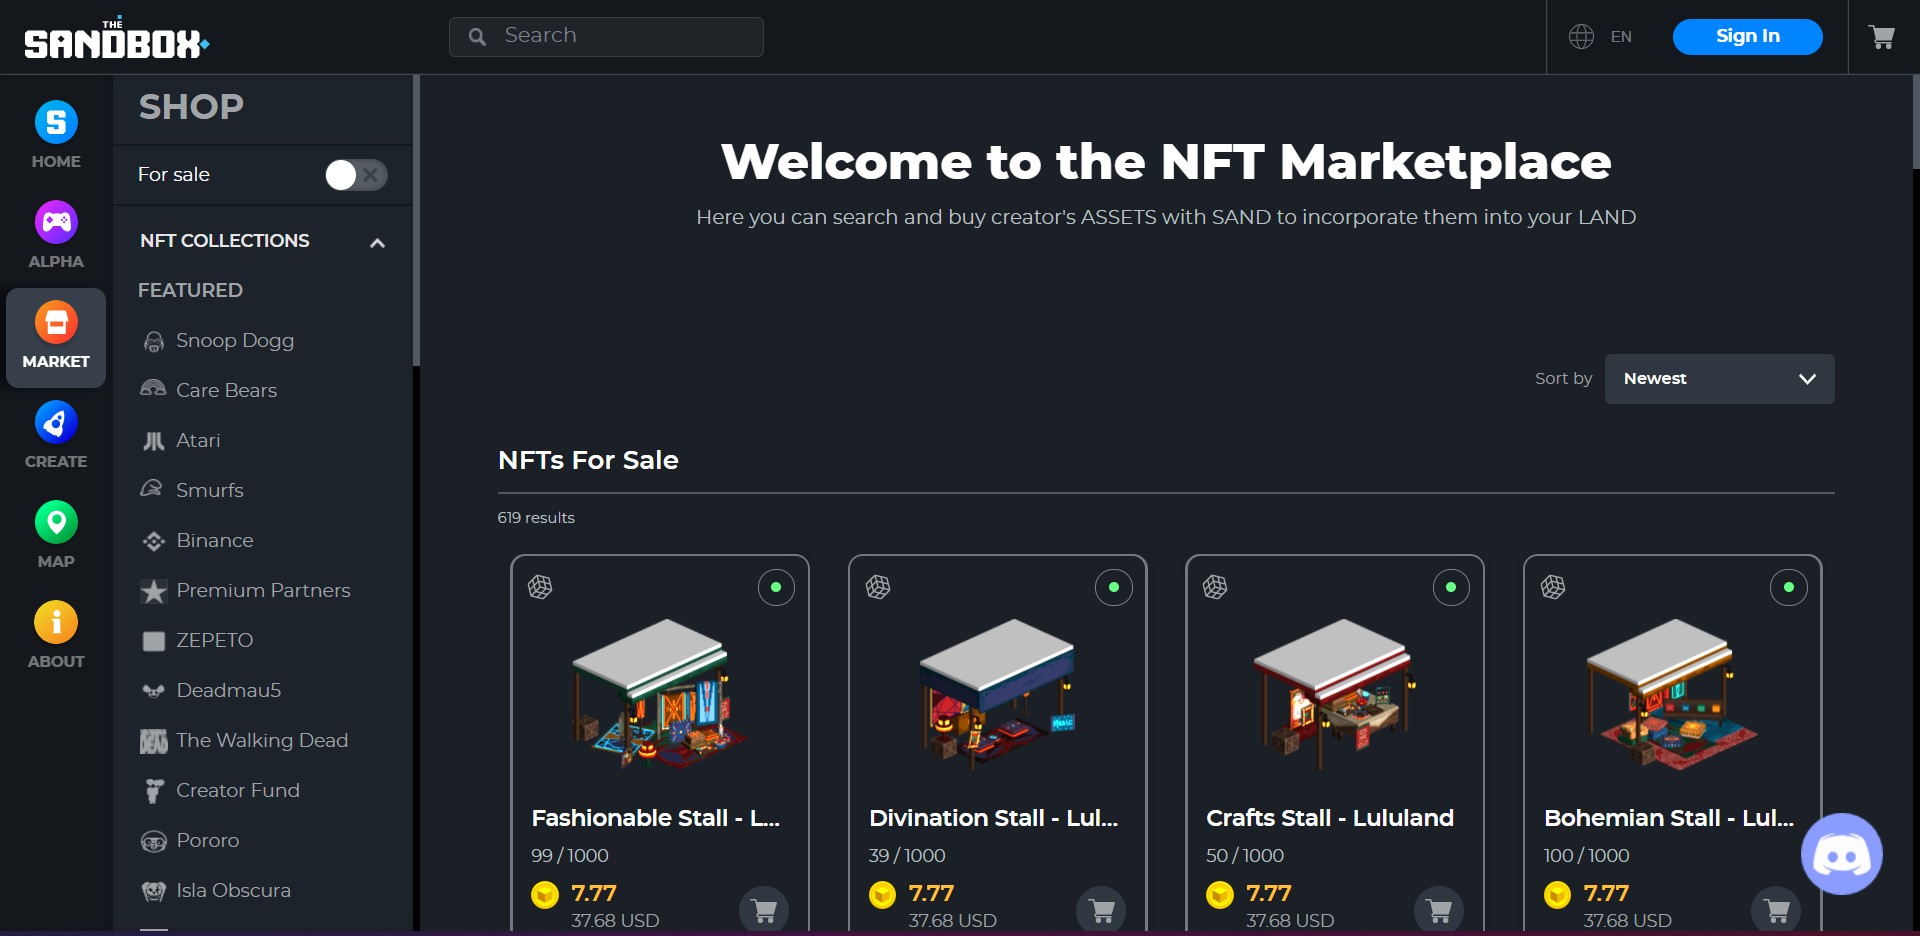Click the globe language icon
This screenshot has height=936, width=1920.
tap(1581, 37)
